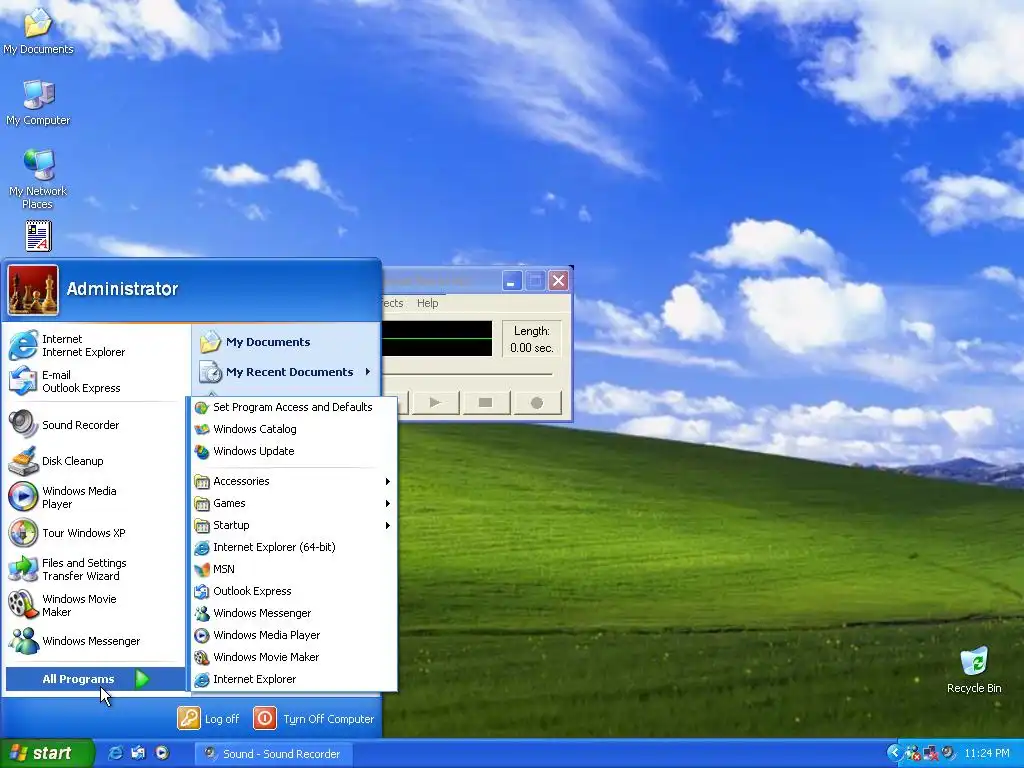Expand the Accessories submenu
The height and width of the screenshot is (768, 1024).
[293, 481]
